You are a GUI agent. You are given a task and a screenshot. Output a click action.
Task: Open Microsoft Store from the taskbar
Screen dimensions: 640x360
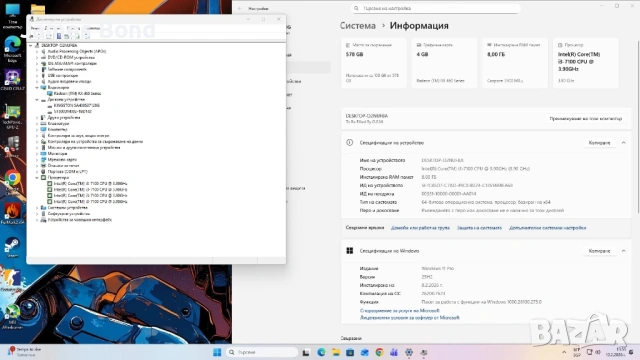coord(350,352)
